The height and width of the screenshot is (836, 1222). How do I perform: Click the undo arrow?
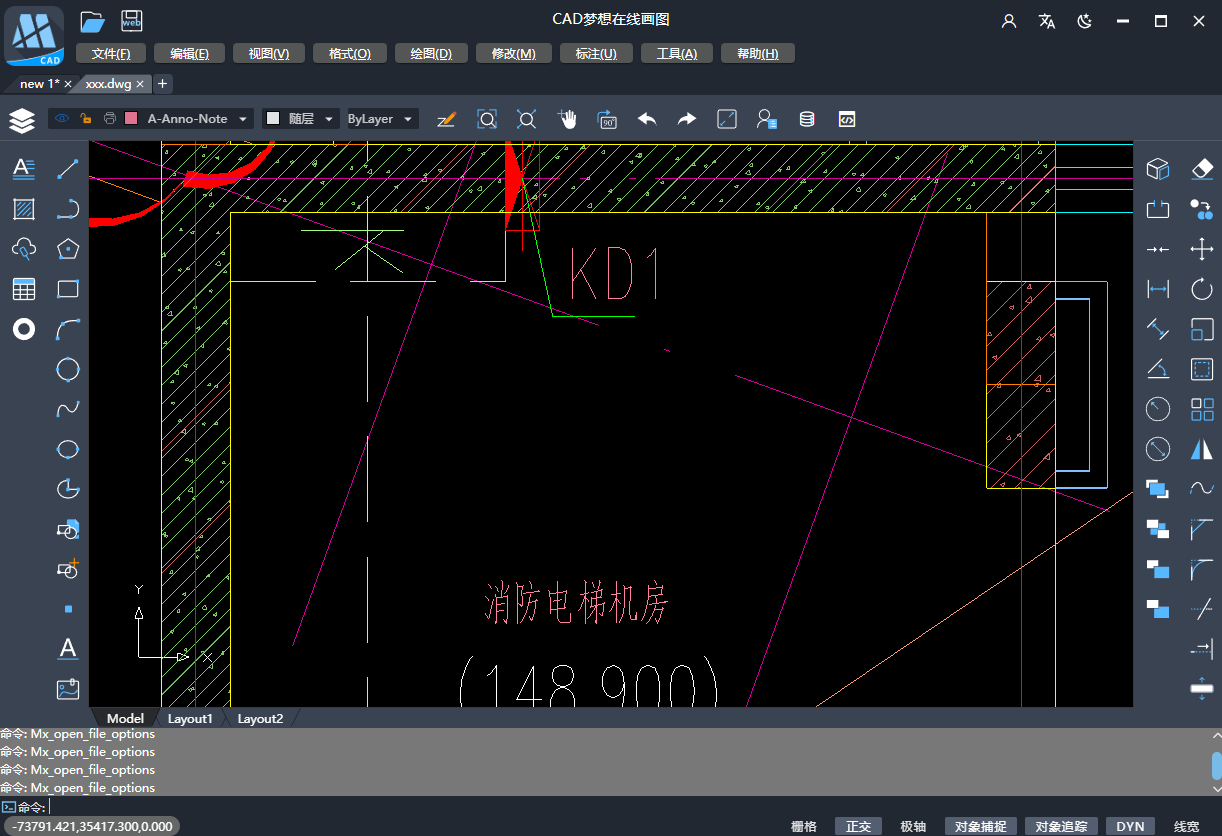[647, 119]
